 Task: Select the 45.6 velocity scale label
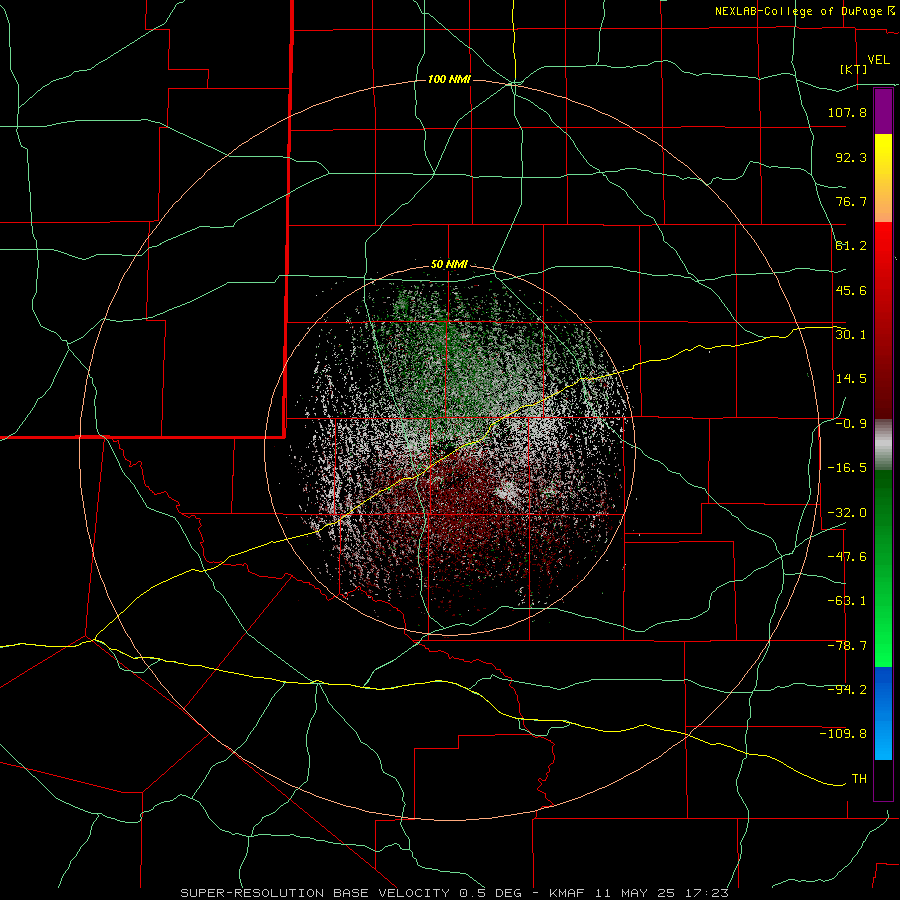851,290
